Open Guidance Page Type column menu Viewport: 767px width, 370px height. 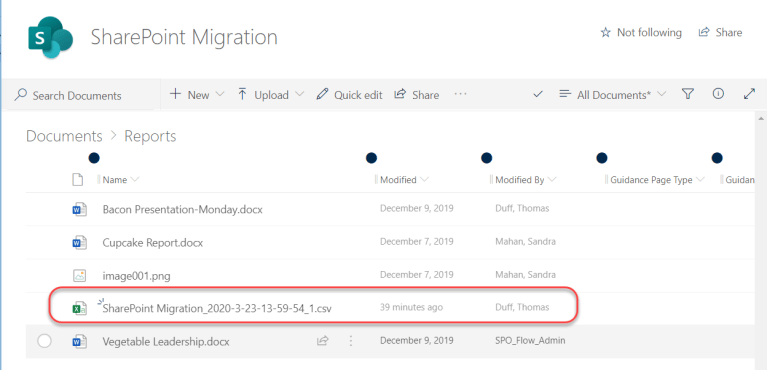pos(657,180)
